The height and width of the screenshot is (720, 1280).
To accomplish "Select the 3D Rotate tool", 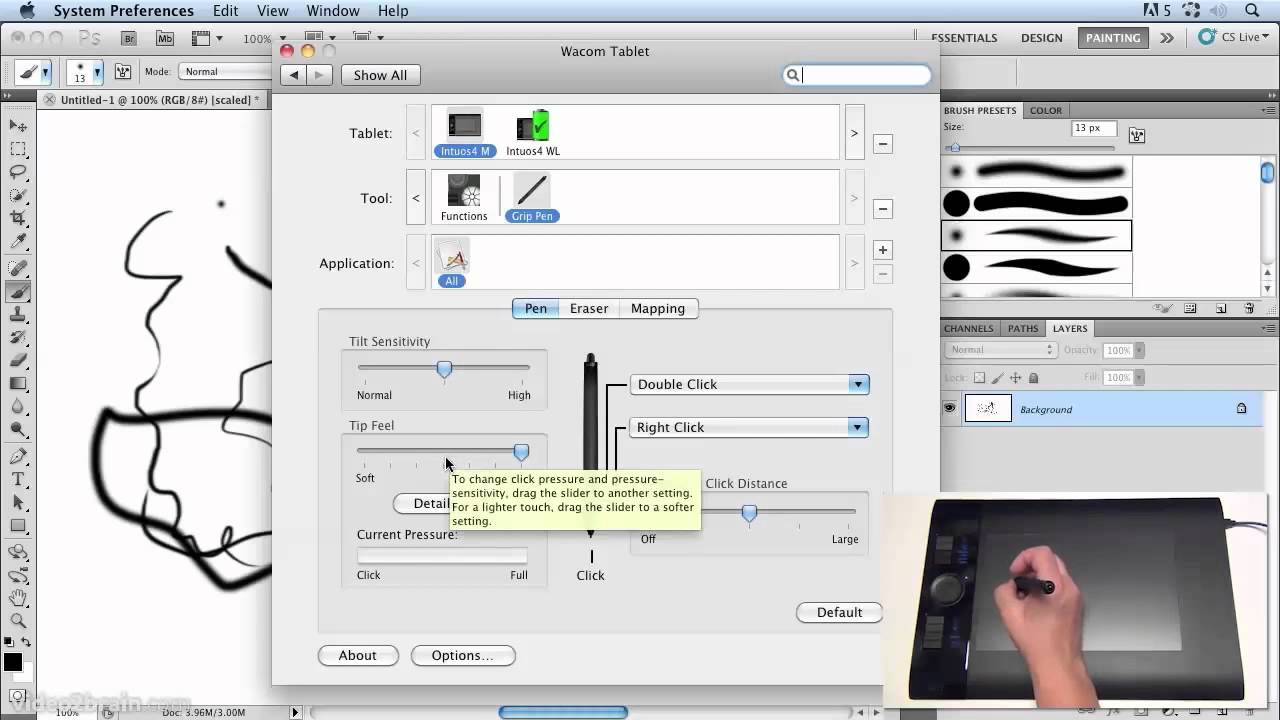I will [x=18, y=552].
